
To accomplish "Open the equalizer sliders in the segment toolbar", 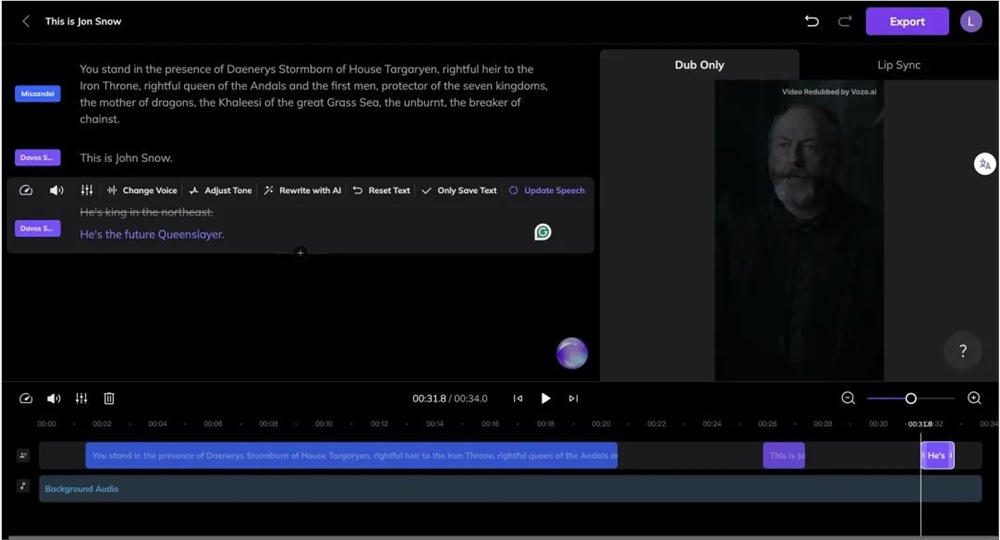I will 87,190.
